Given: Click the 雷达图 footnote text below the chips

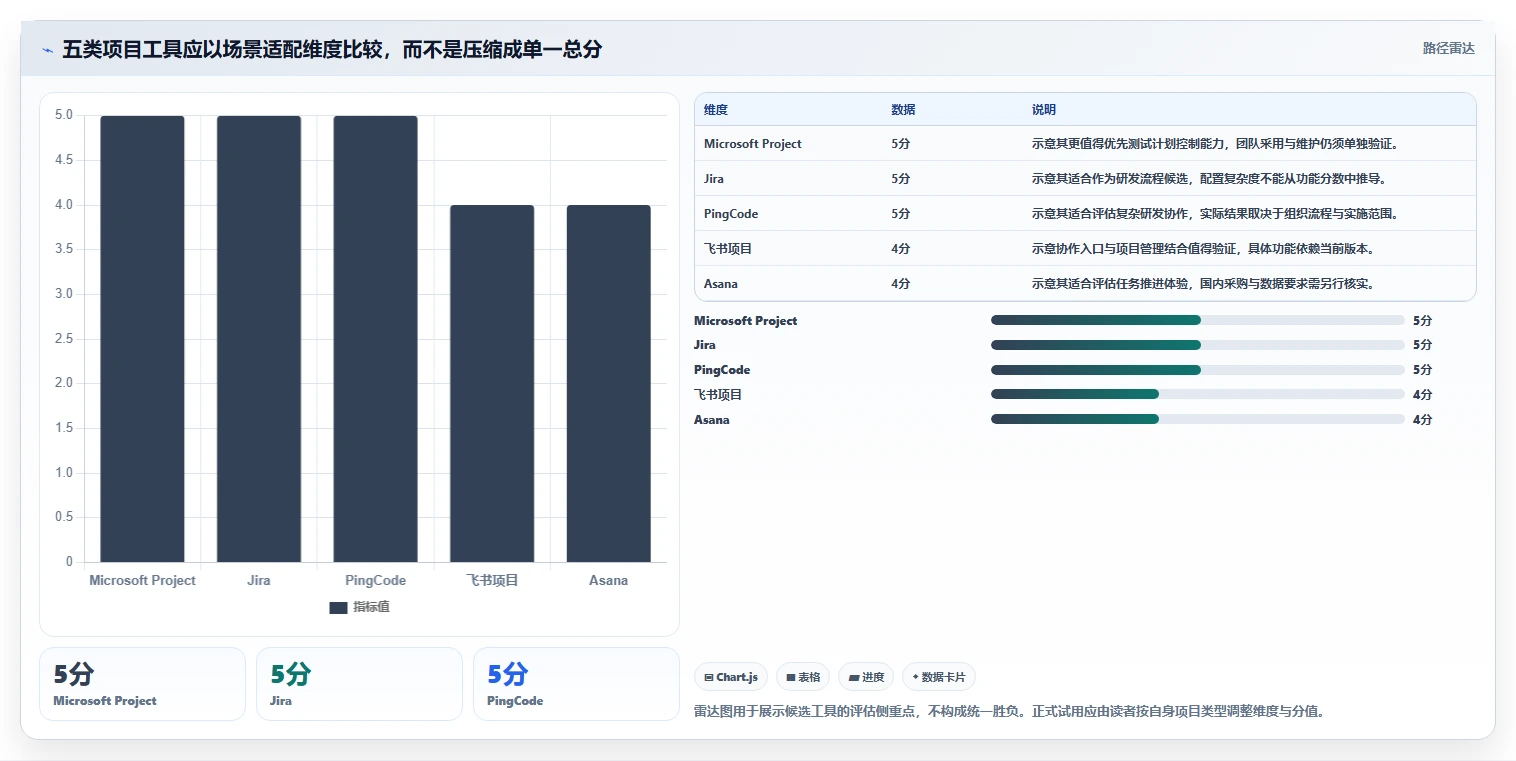Looking at the screenshot, I should (1009, 712).
